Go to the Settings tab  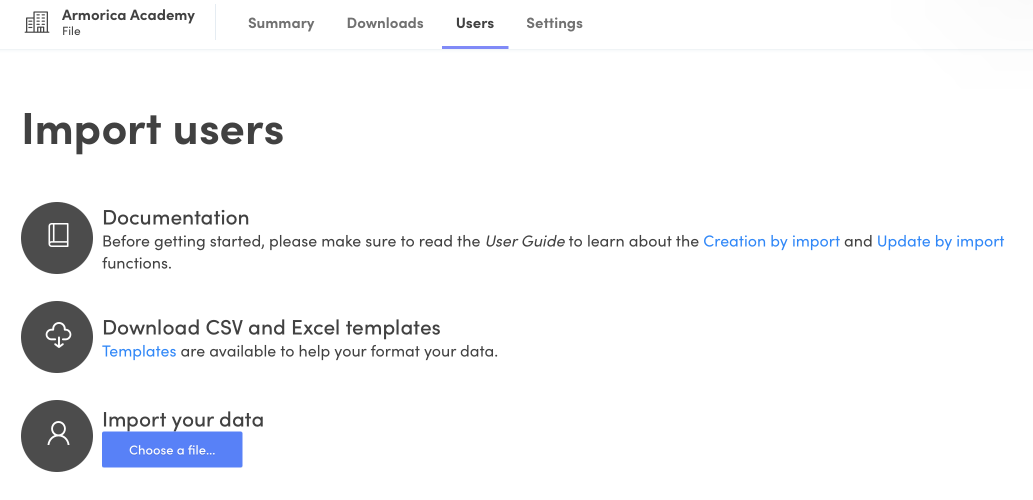(554, 23)
